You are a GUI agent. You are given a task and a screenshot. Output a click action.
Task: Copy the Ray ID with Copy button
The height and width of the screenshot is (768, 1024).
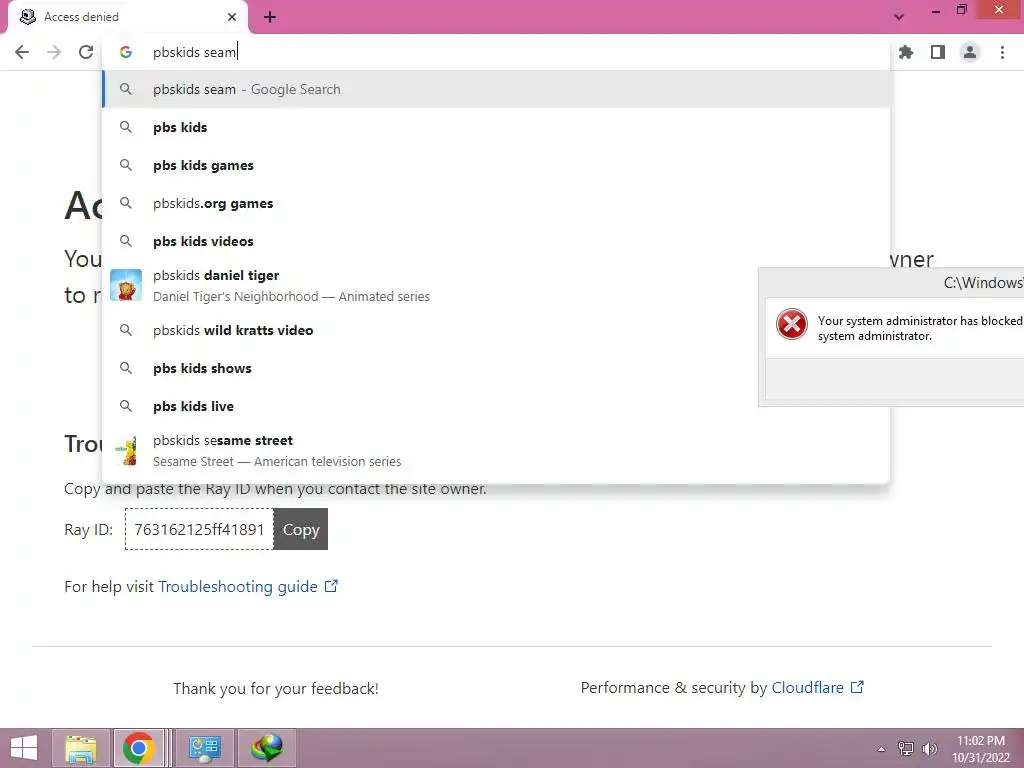pos(300,529)
